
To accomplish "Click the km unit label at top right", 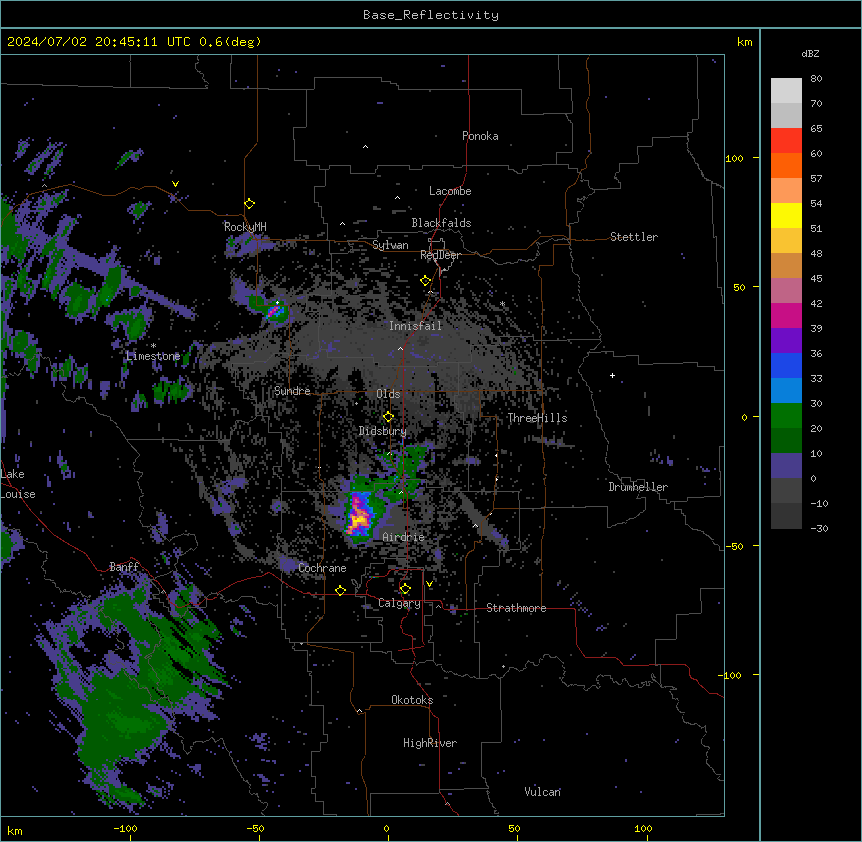I will point(745,42).
